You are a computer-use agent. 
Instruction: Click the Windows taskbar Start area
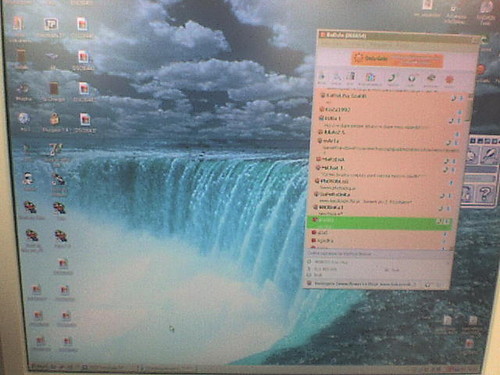(50, 367)
